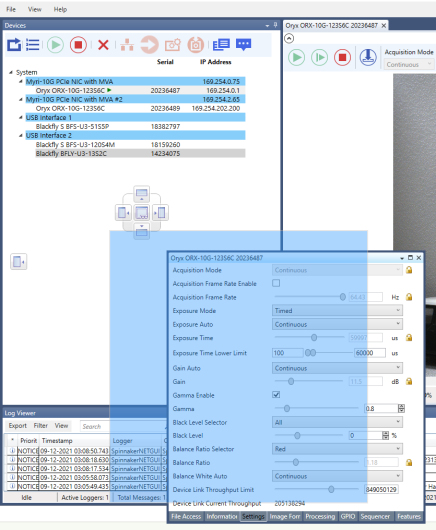Click the Gamma slider handle

(x=287, y=409)
